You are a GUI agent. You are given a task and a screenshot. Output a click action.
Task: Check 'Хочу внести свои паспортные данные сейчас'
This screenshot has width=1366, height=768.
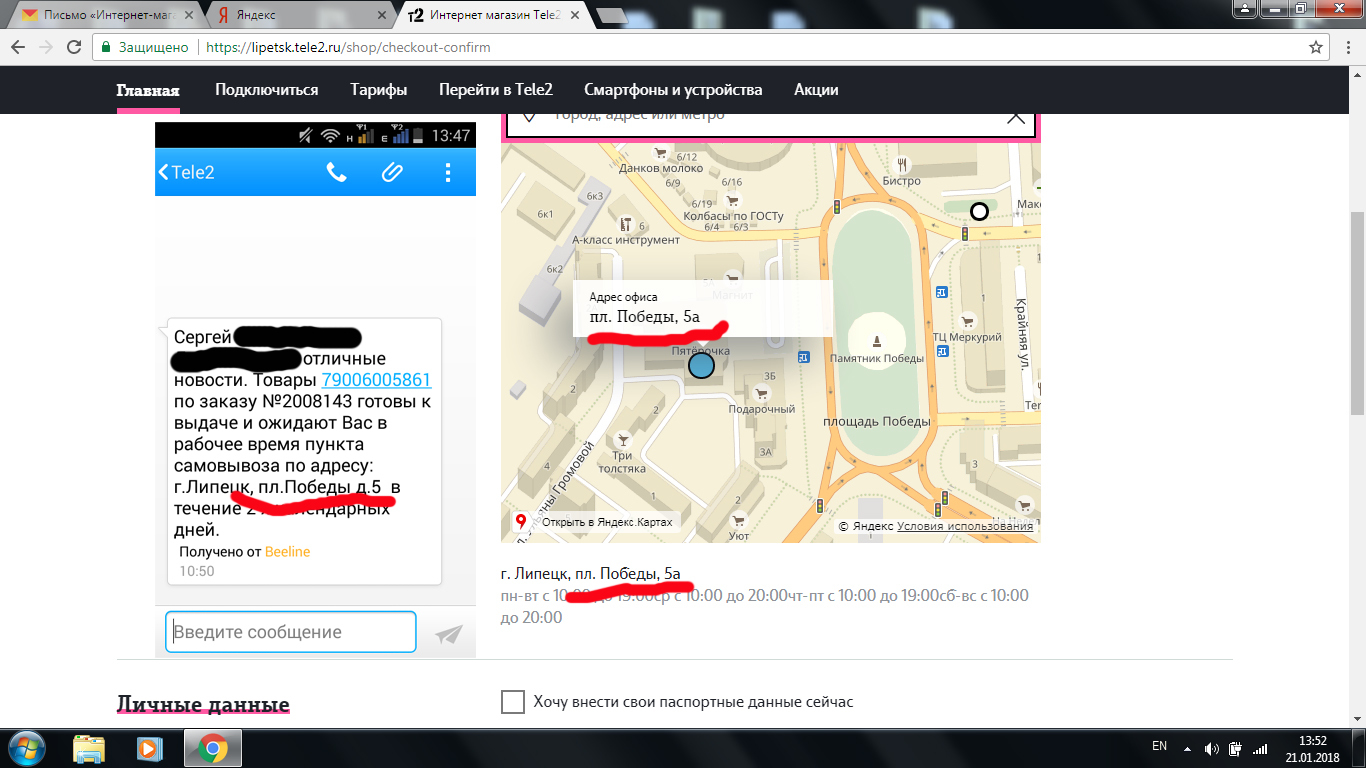pos(512,702)
